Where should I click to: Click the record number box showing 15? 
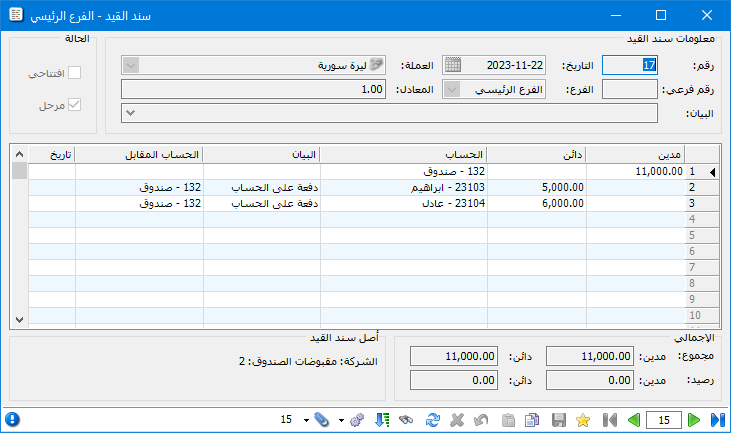coord(664,420)
